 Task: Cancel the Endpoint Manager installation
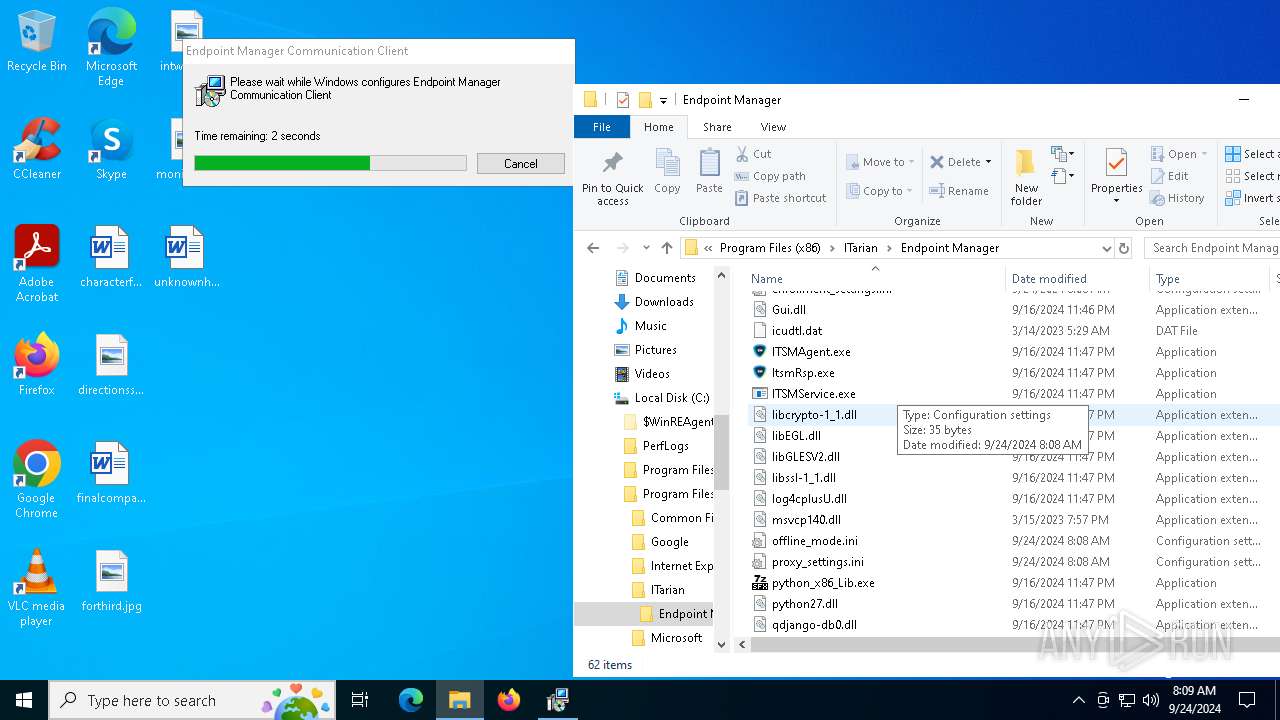[520, 163]
